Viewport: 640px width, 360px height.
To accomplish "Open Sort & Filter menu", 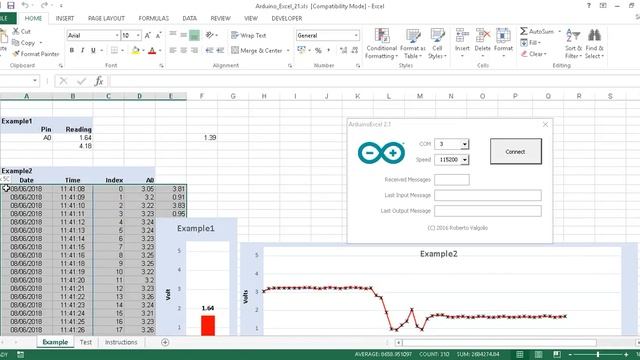I will pyautogui.click(x=573, y=44).
